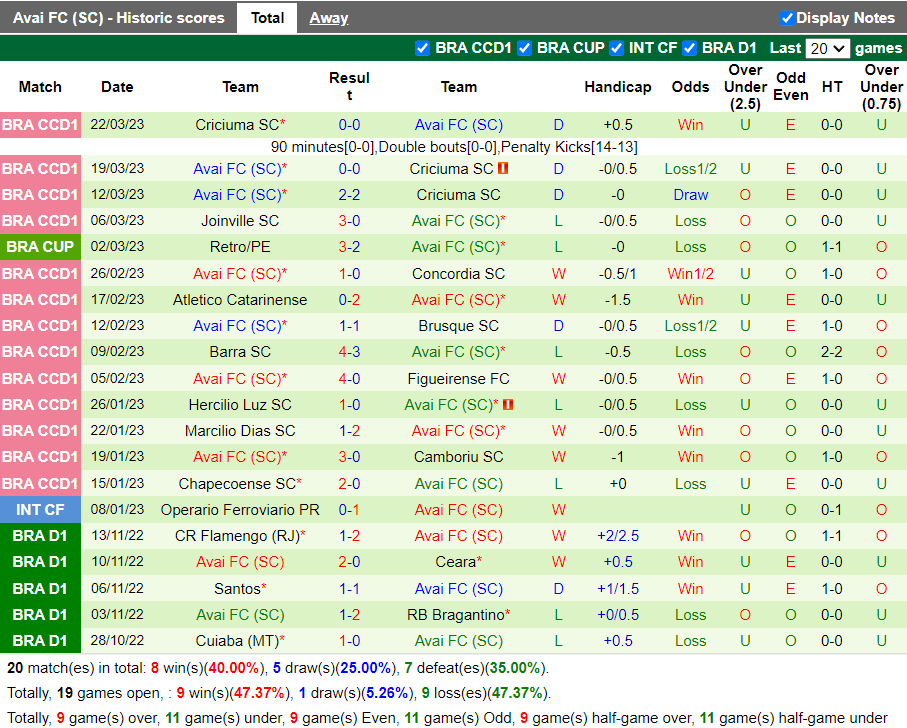Image resolution: width=907 pixels, height=728 pixels.
Task: Click red card icon beside Criciuma SC
Action: pyautogui.click(x=503, y=169)
